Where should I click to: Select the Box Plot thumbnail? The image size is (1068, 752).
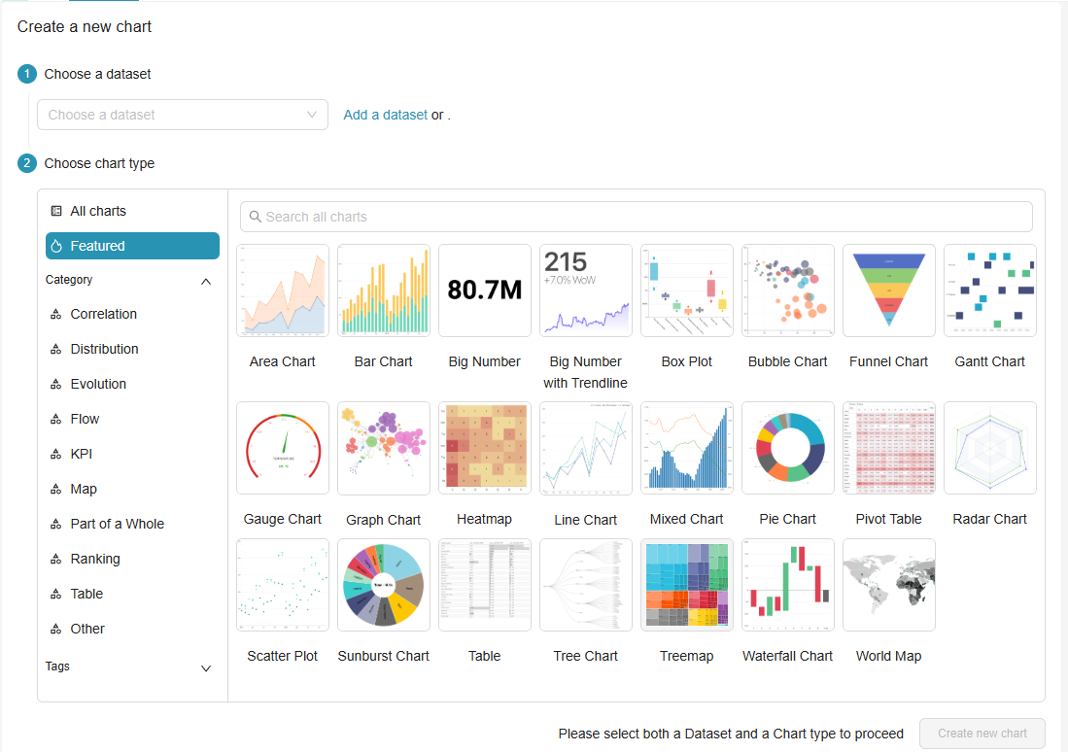coord(687,291)
